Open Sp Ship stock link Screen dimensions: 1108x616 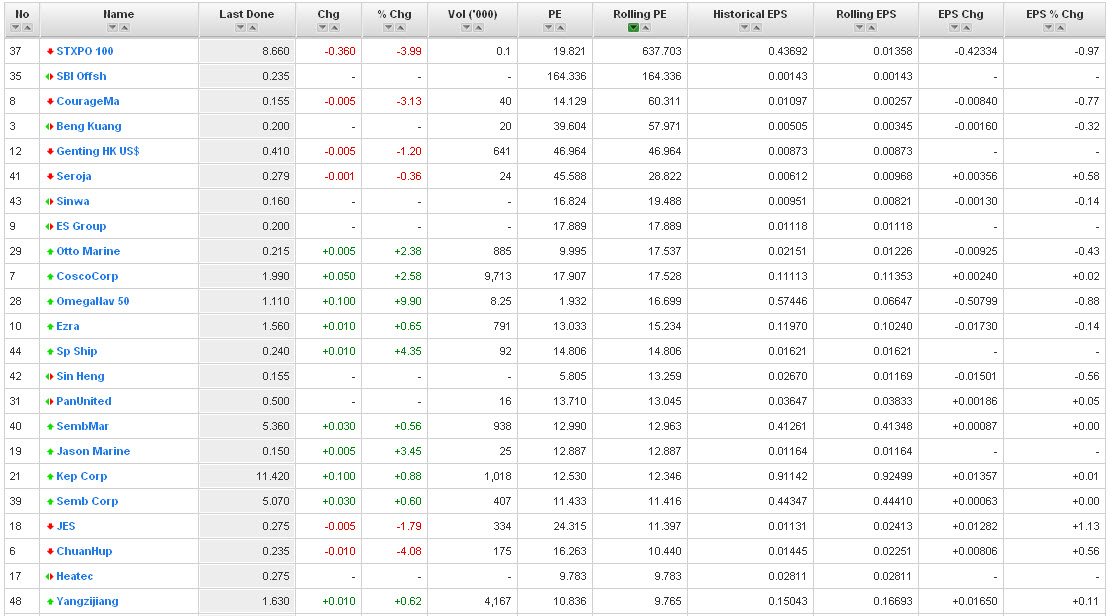pyautogui.click(x=77, y=351)
